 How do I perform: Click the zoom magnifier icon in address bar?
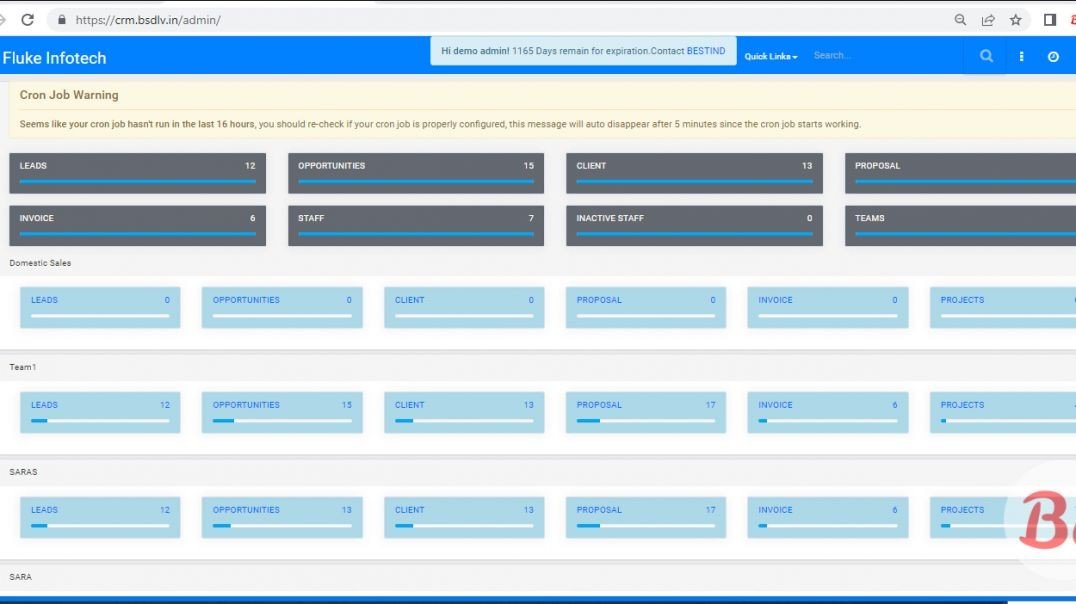[x=960, y=19]
